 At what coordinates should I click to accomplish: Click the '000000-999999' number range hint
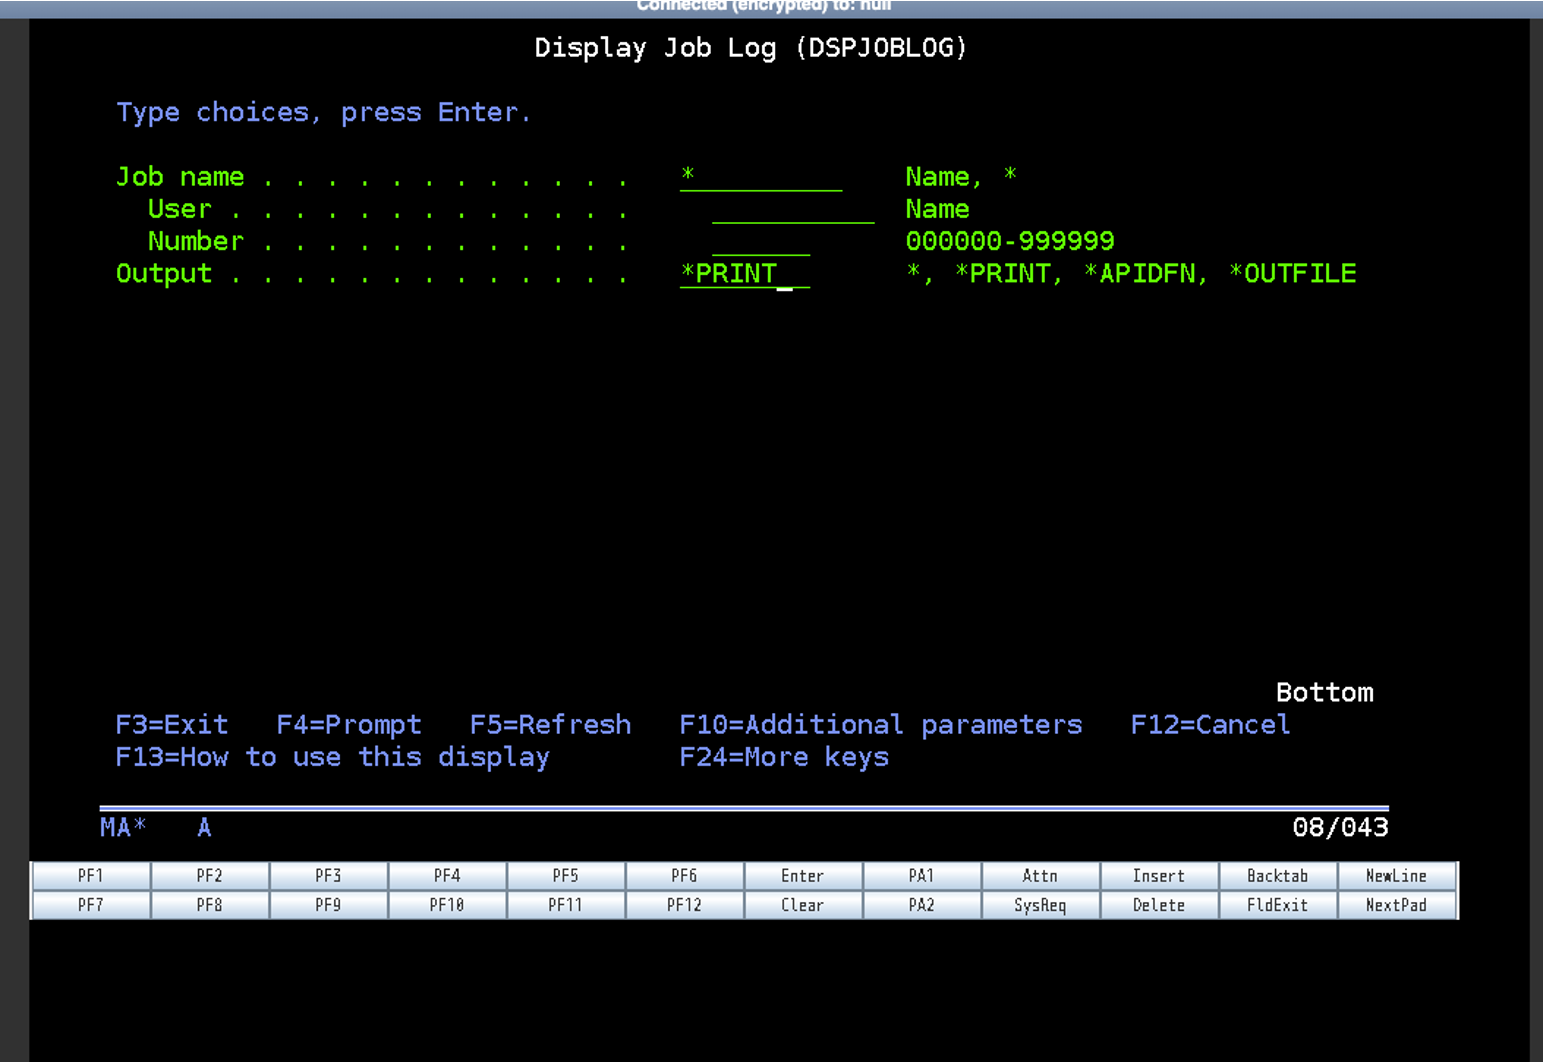[1010, 241]
